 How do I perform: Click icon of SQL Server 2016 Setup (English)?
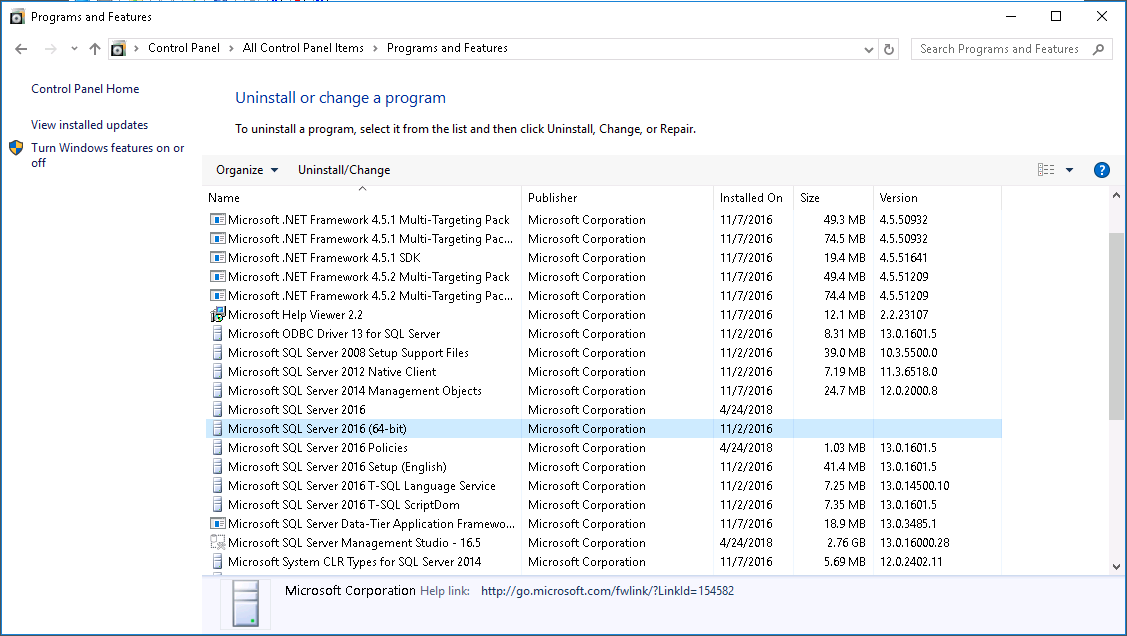tap(217, 467)
